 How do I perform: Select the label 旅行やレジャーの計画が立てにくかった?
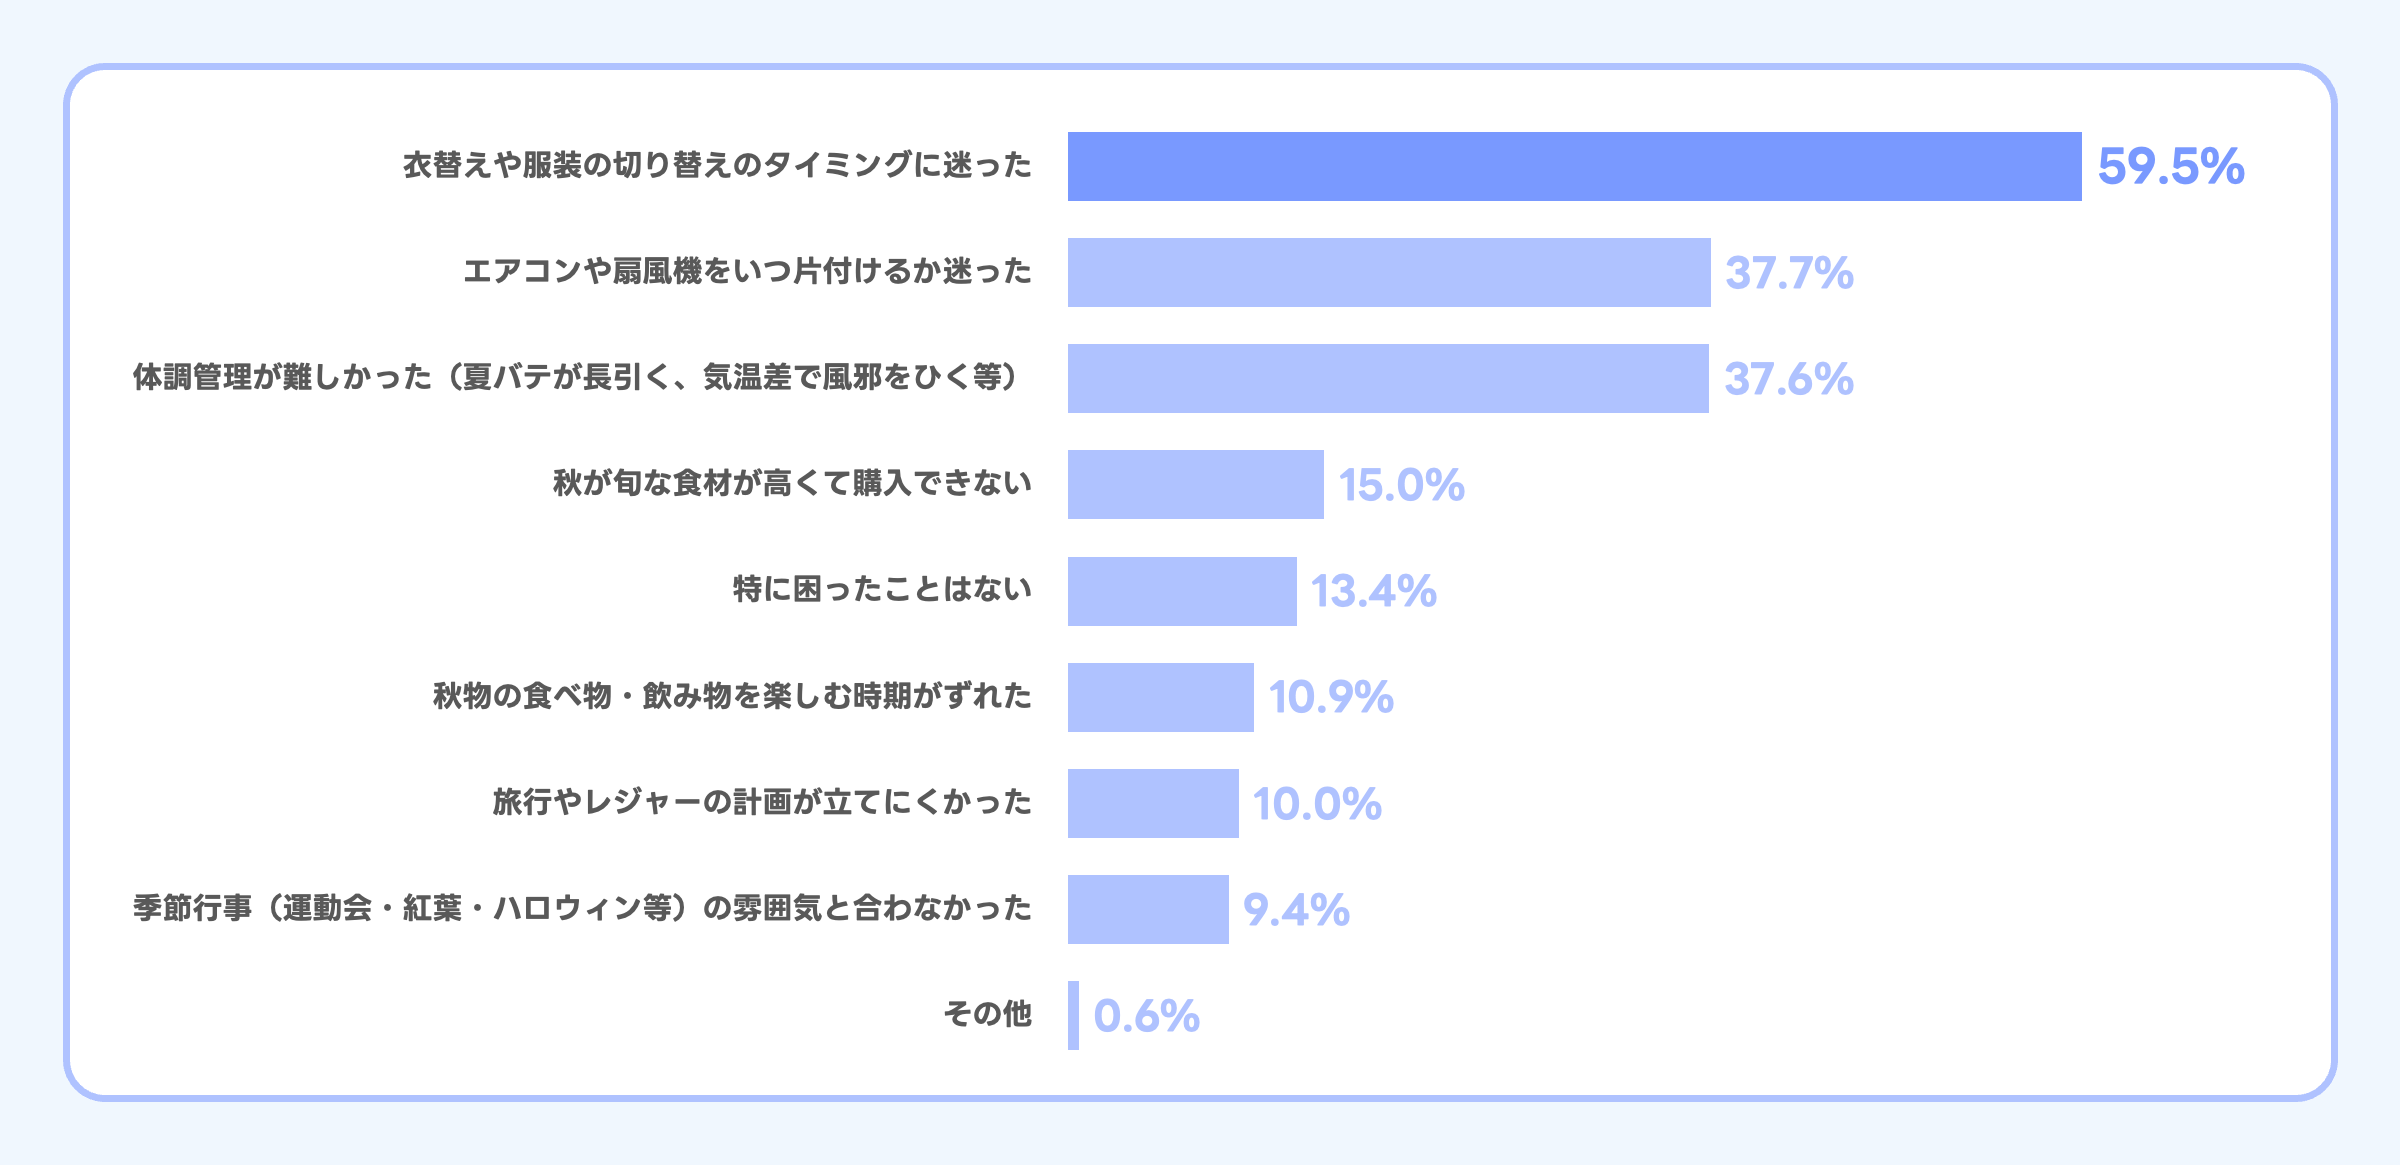(x=762, y=802)
